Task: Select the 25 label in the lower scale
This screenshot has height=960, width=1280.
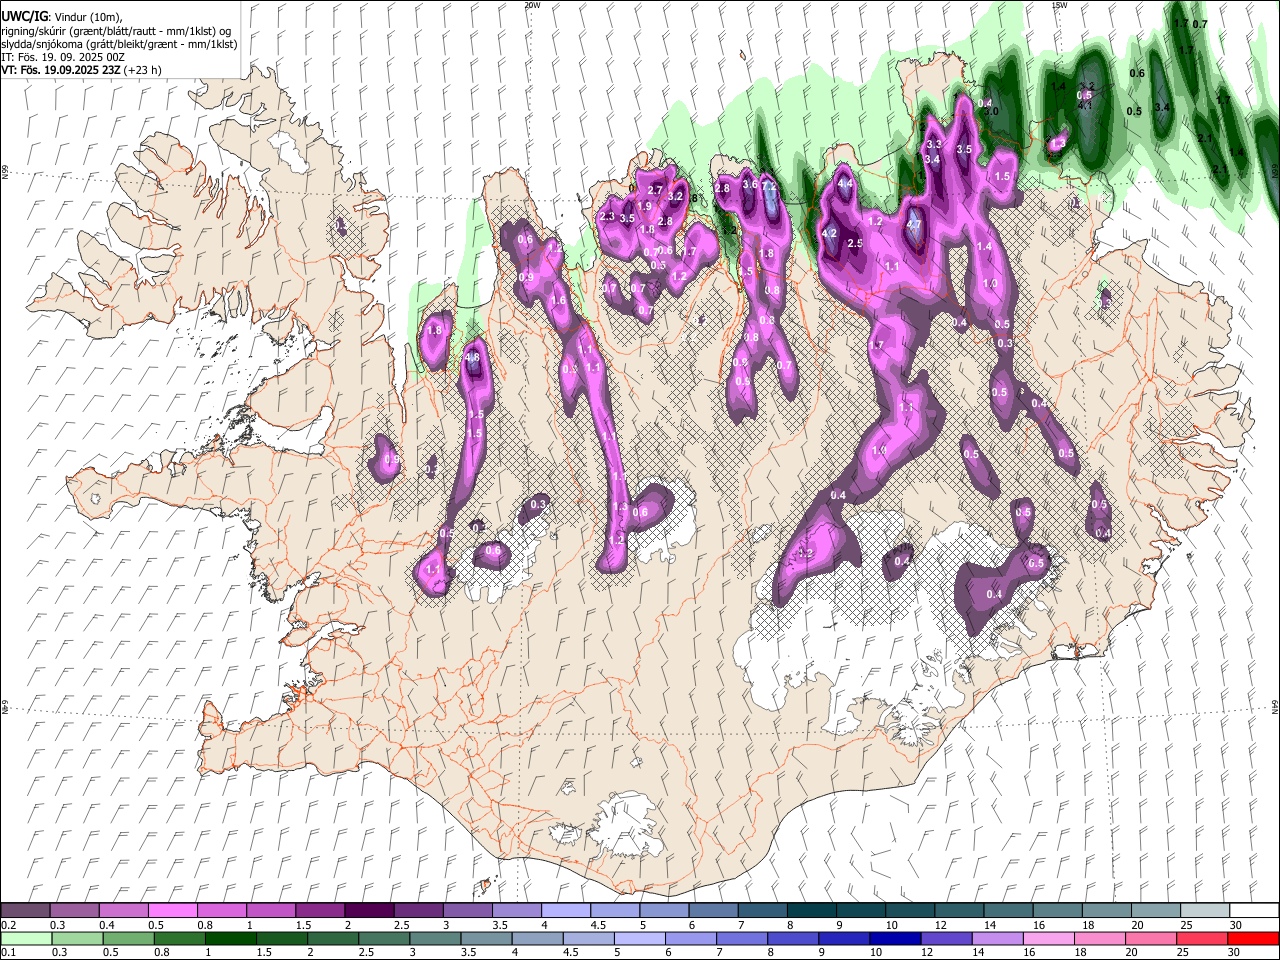Action: pyautogui.click(x=1182, y=953)
